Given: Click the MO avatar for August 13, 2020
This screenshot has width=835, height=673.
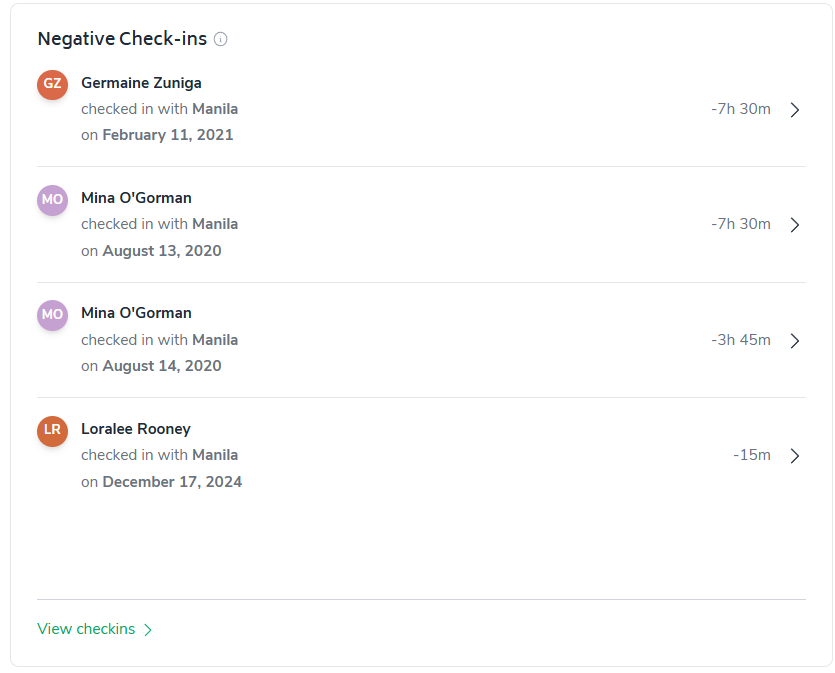Looking at the screenshot, I should point(52,199).
